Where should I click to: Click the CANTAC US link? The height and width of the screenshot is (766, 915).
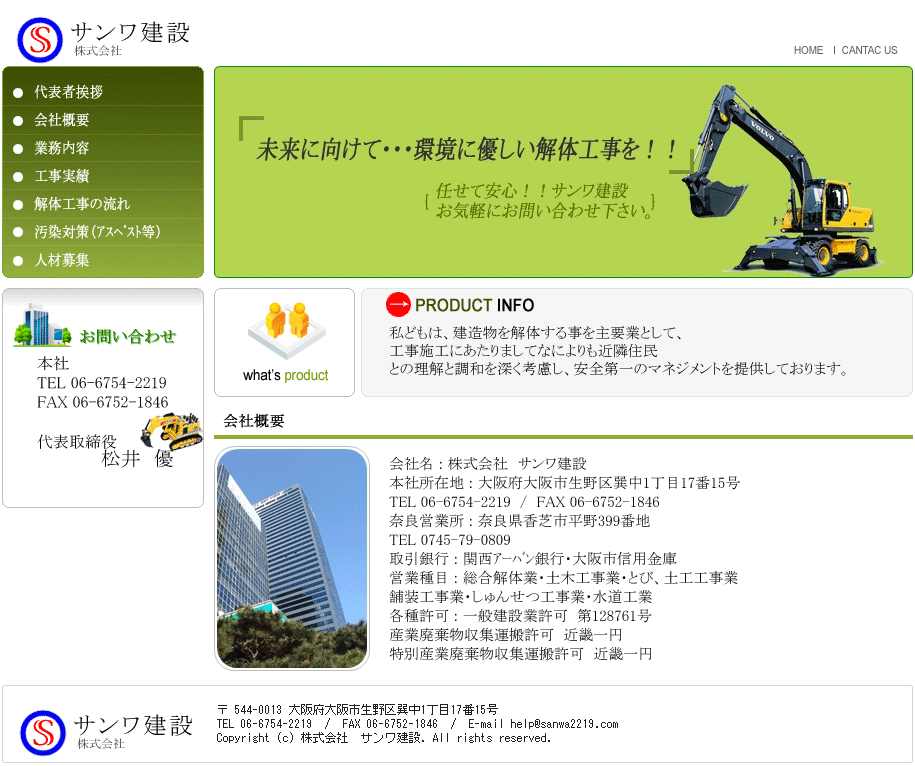point(869,50)
